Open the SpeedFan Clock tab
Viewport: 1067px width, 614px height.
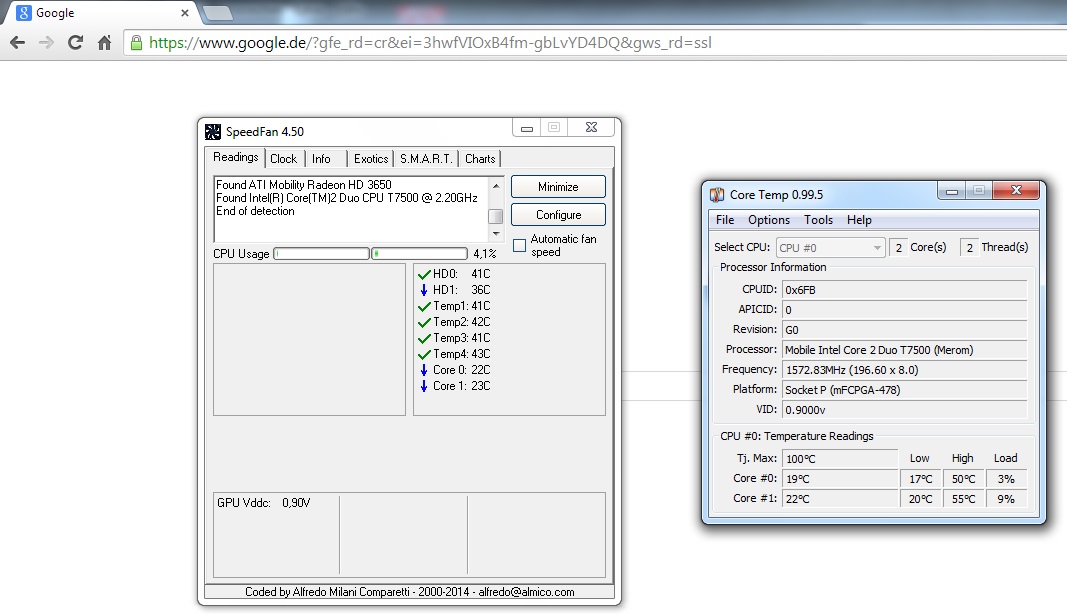(x=284, y=159)
